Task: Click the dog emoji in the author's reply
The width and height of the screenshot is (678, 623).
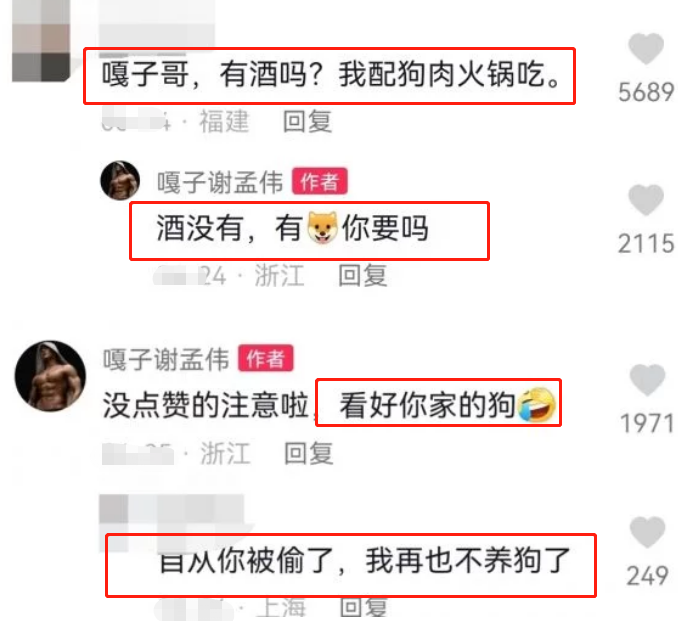Action: (322, 228)
